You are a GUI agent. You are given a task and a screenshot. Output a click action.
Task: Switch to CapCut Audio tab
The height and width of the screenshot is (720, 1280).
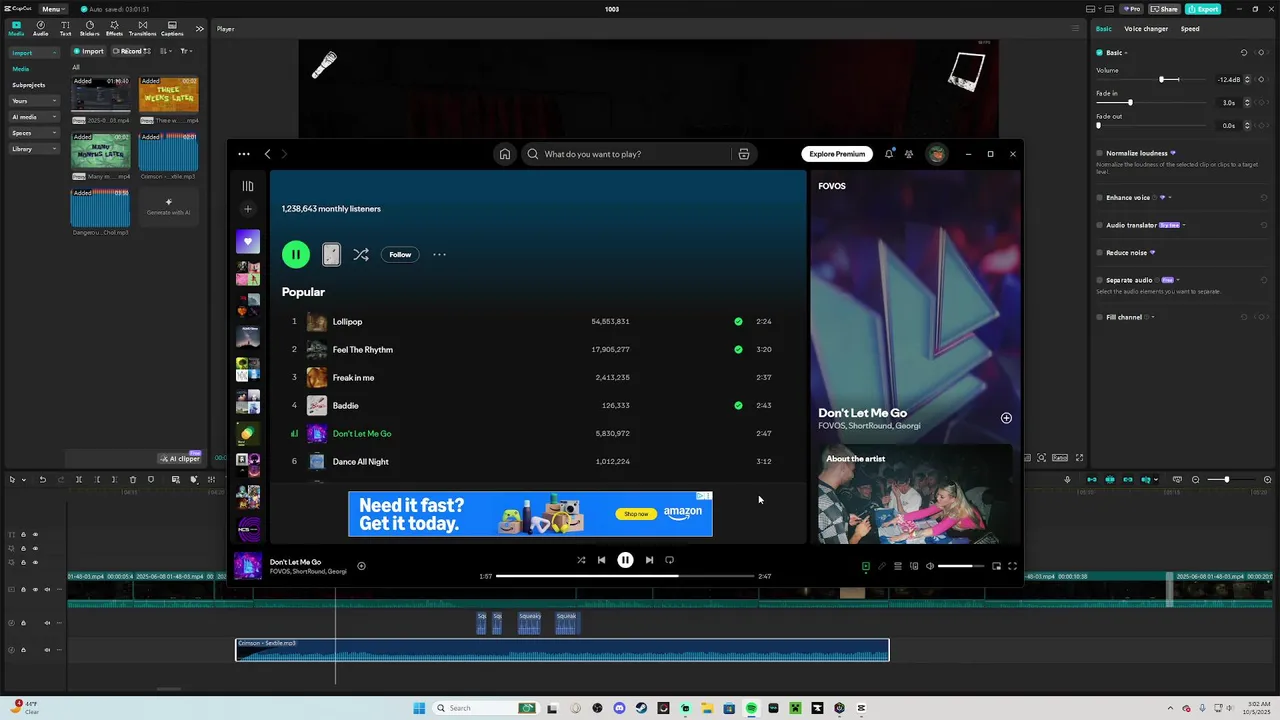(40, 28)
